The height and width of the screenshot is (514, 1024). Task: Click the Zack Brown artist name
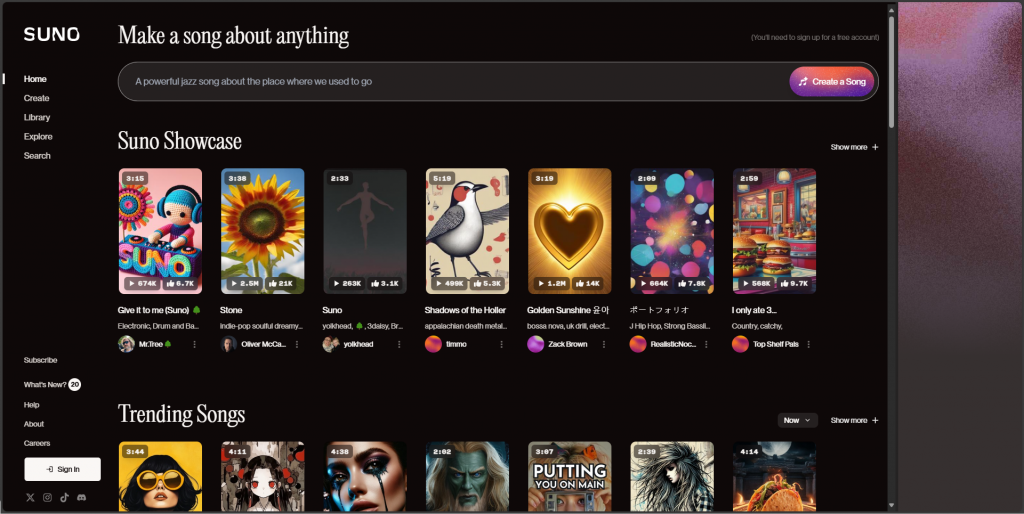coord(568,344)
